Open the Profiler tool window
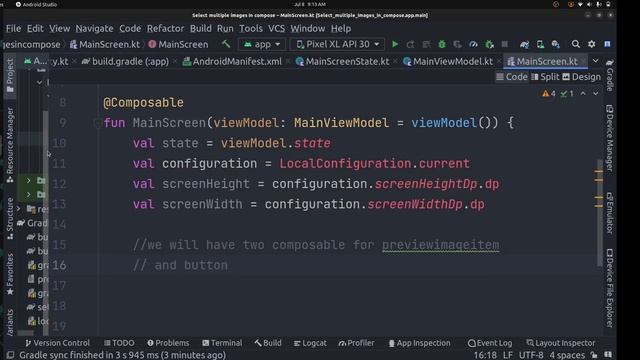Image resolution: width=640 pixels, height=360 pixels. (356, 343)
